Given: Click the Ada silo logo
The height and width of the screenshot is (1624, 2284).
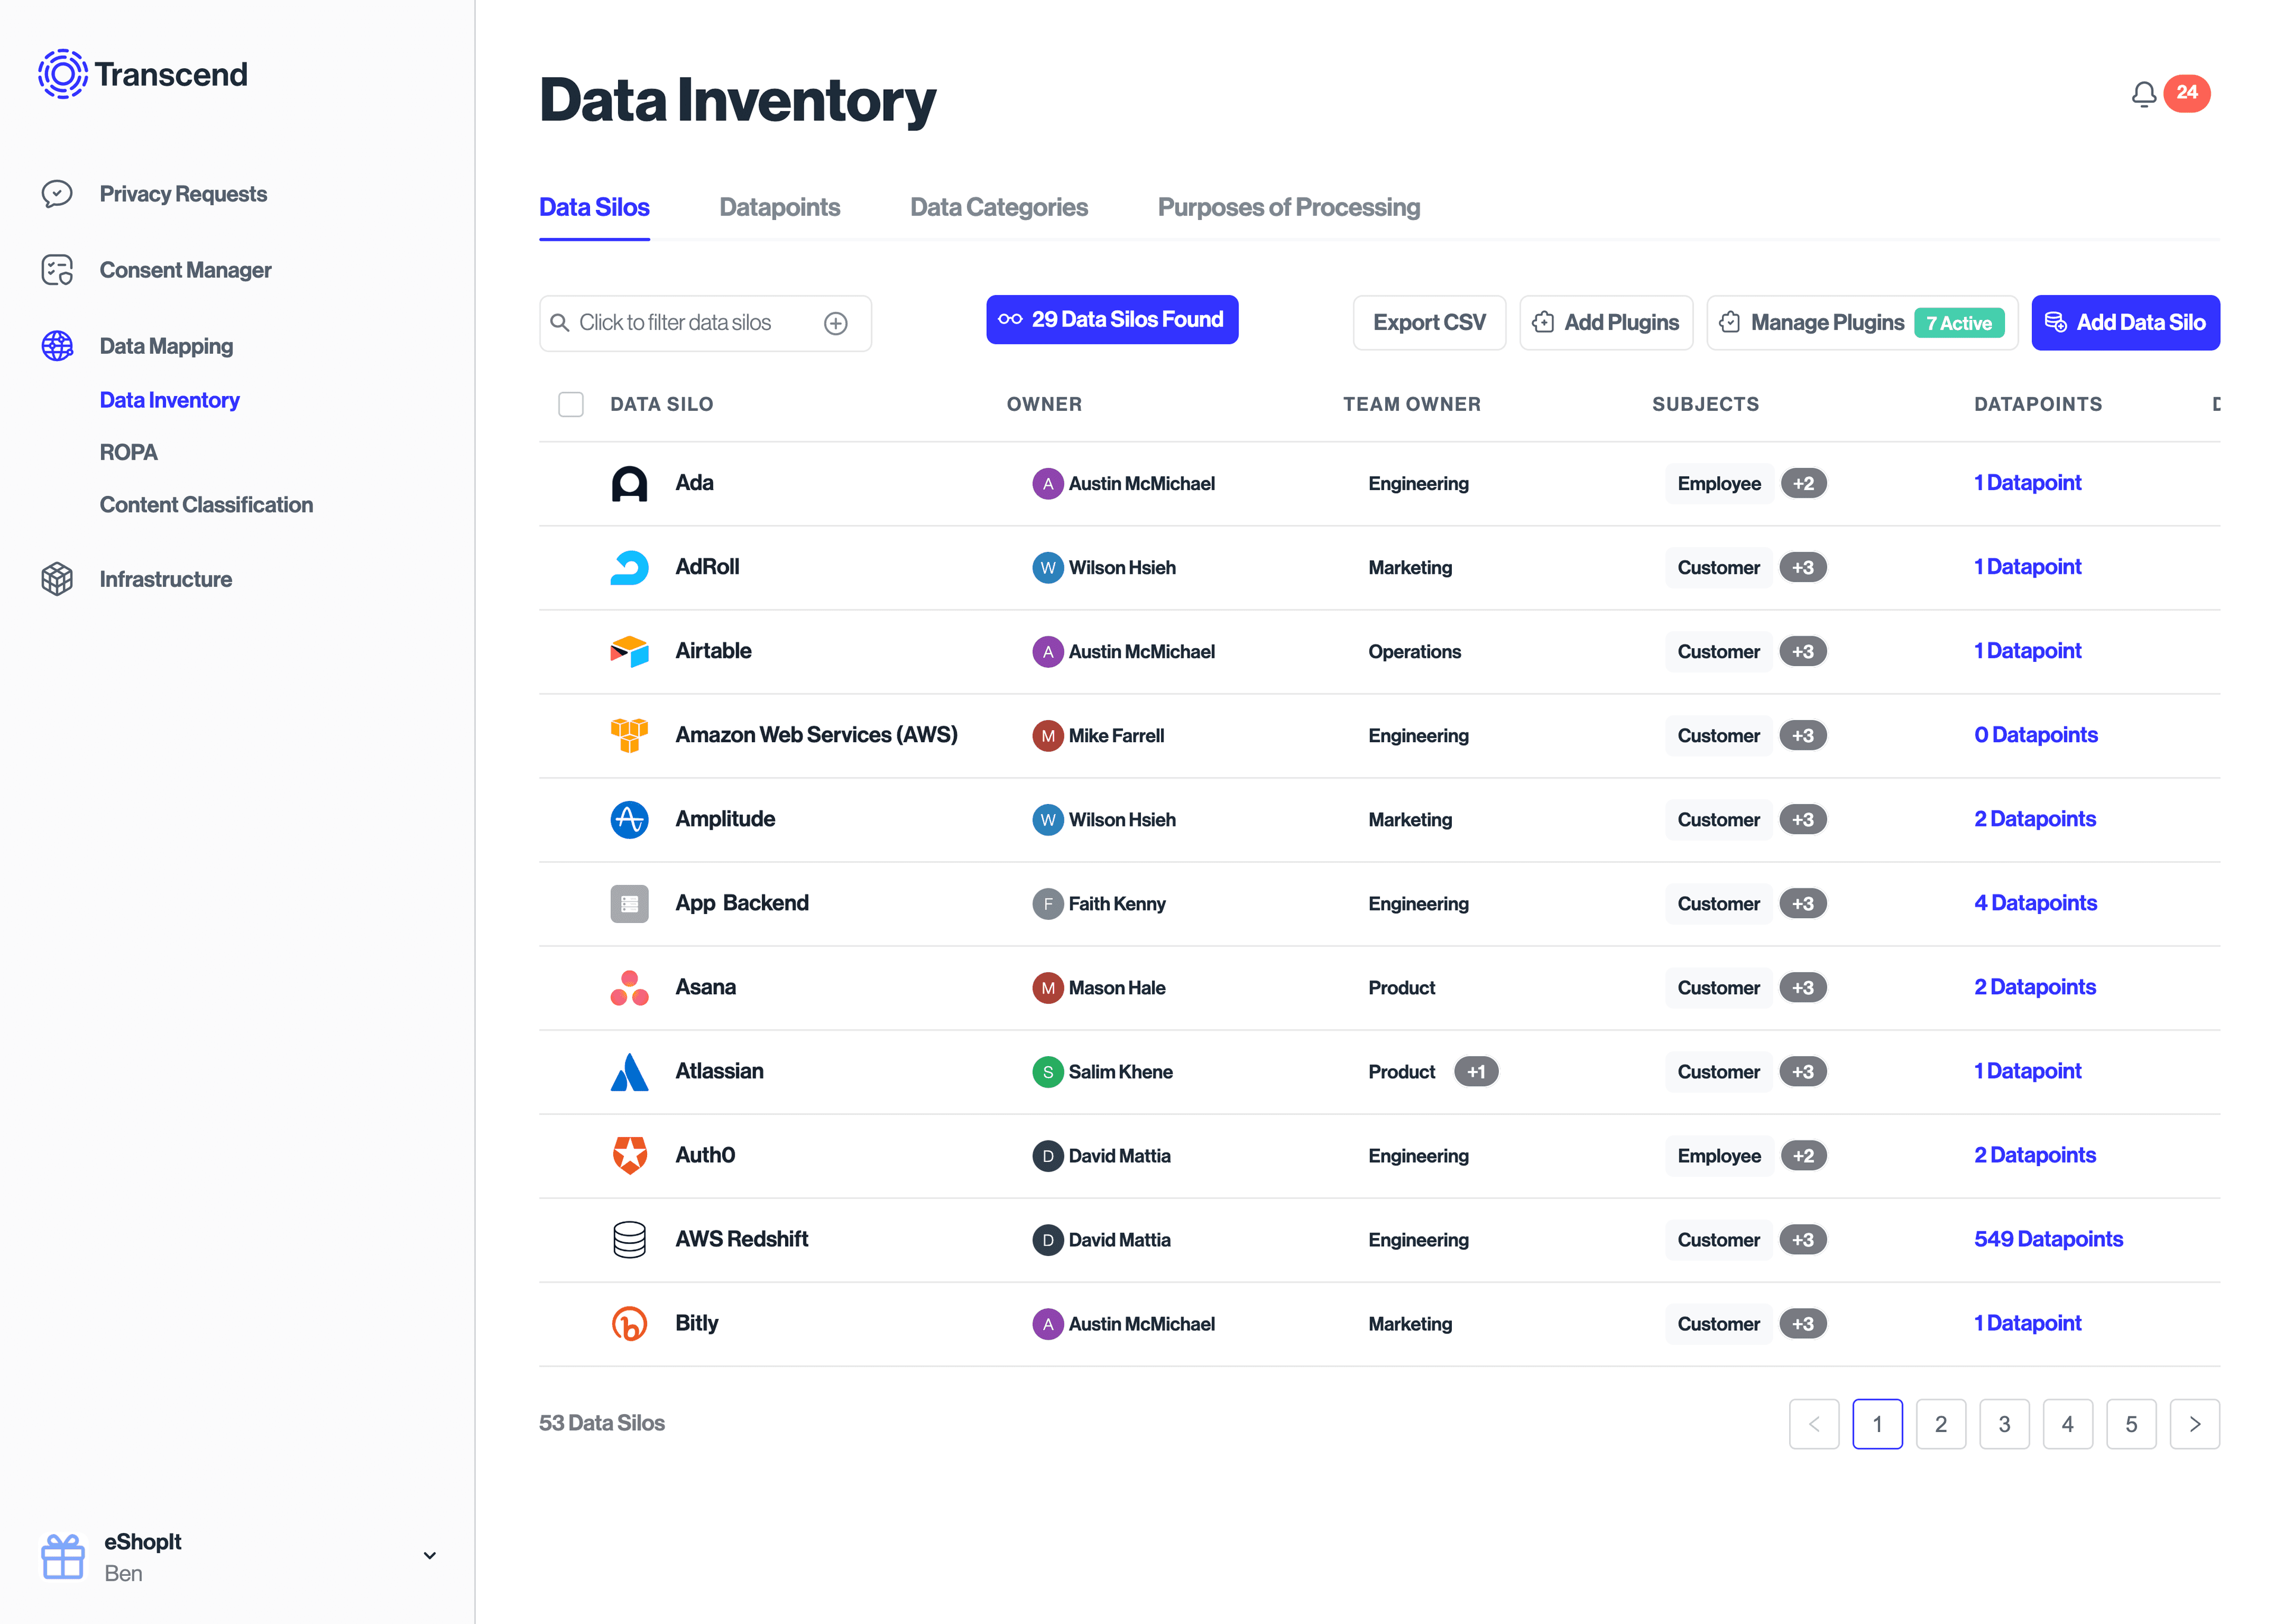Looking at the screenshot, I should coord(629,484).
